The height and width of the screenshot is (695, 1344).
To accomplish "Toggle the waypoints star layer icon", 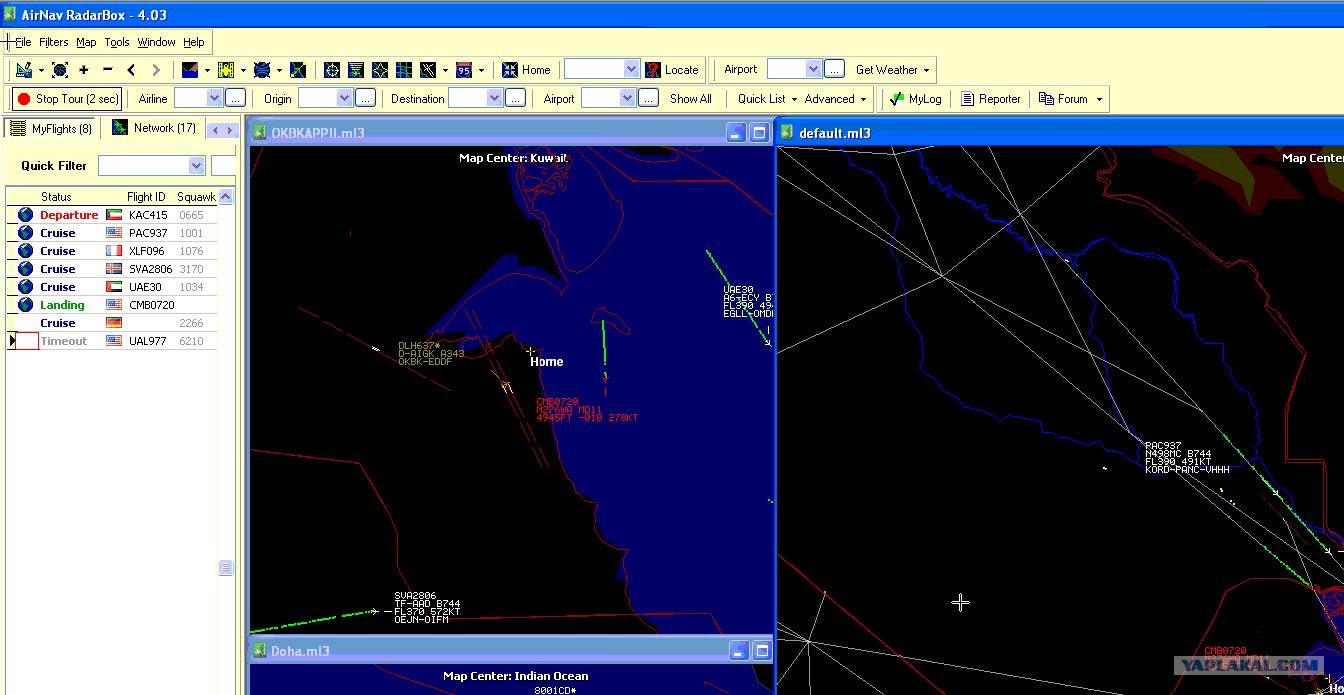I will click(380, 70).
